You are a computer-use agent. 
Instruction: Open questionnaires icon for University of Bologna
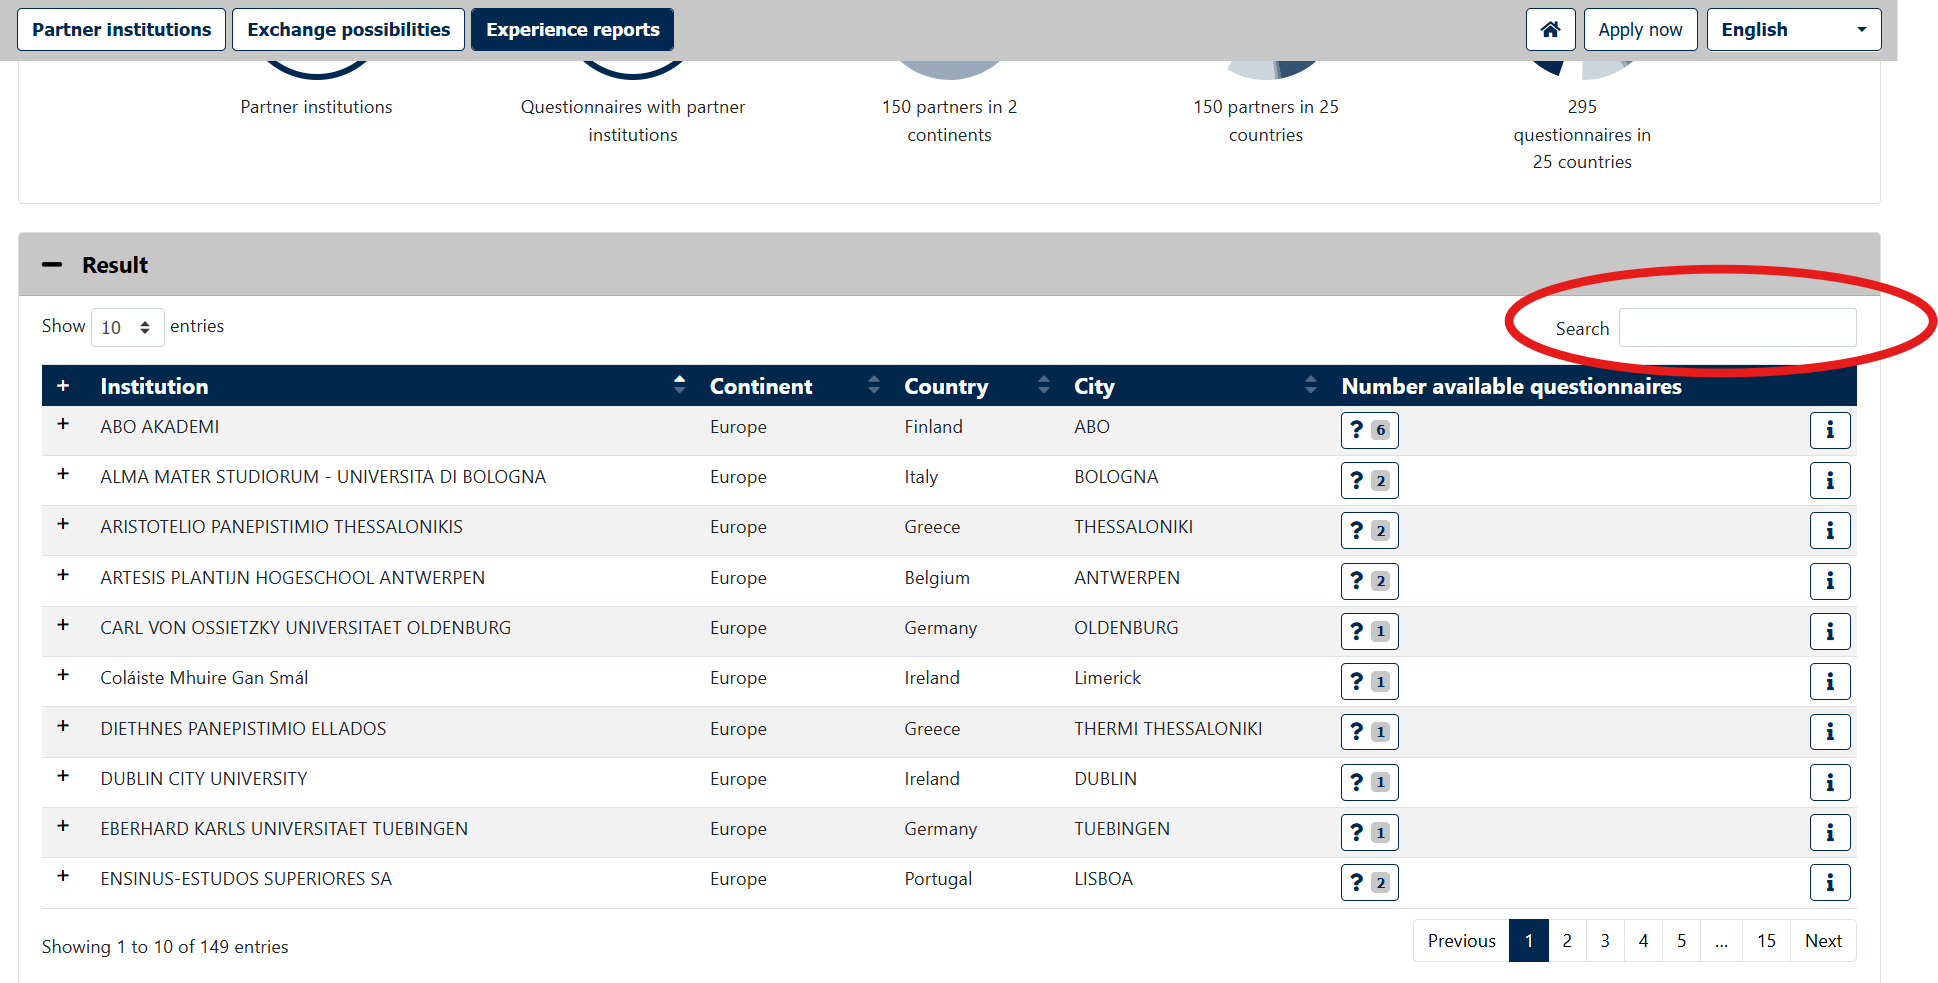pyautogui.click(x=1369, y=481)
